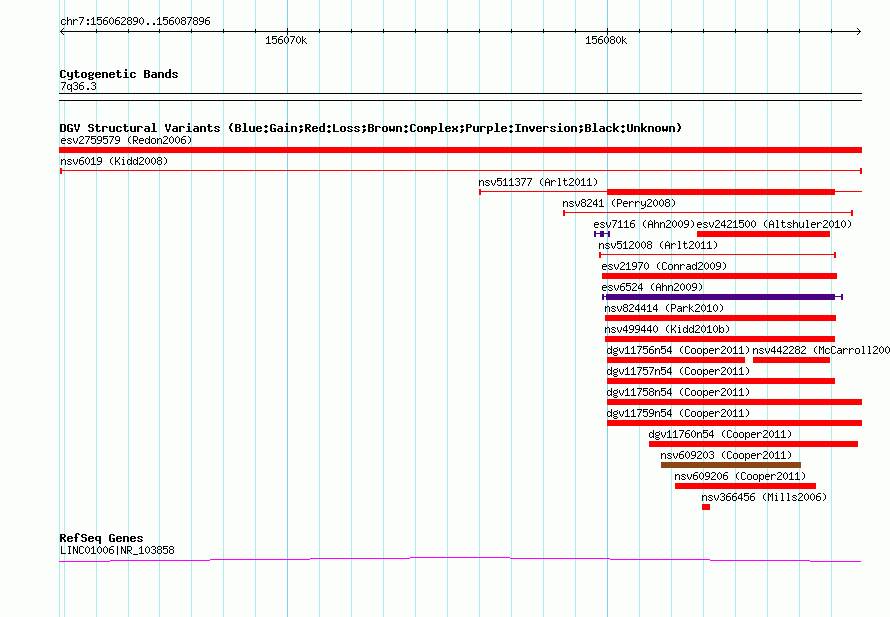Click the 156070k ruler tick label
This screenshot has width=890, height=617.
point(286,40)
